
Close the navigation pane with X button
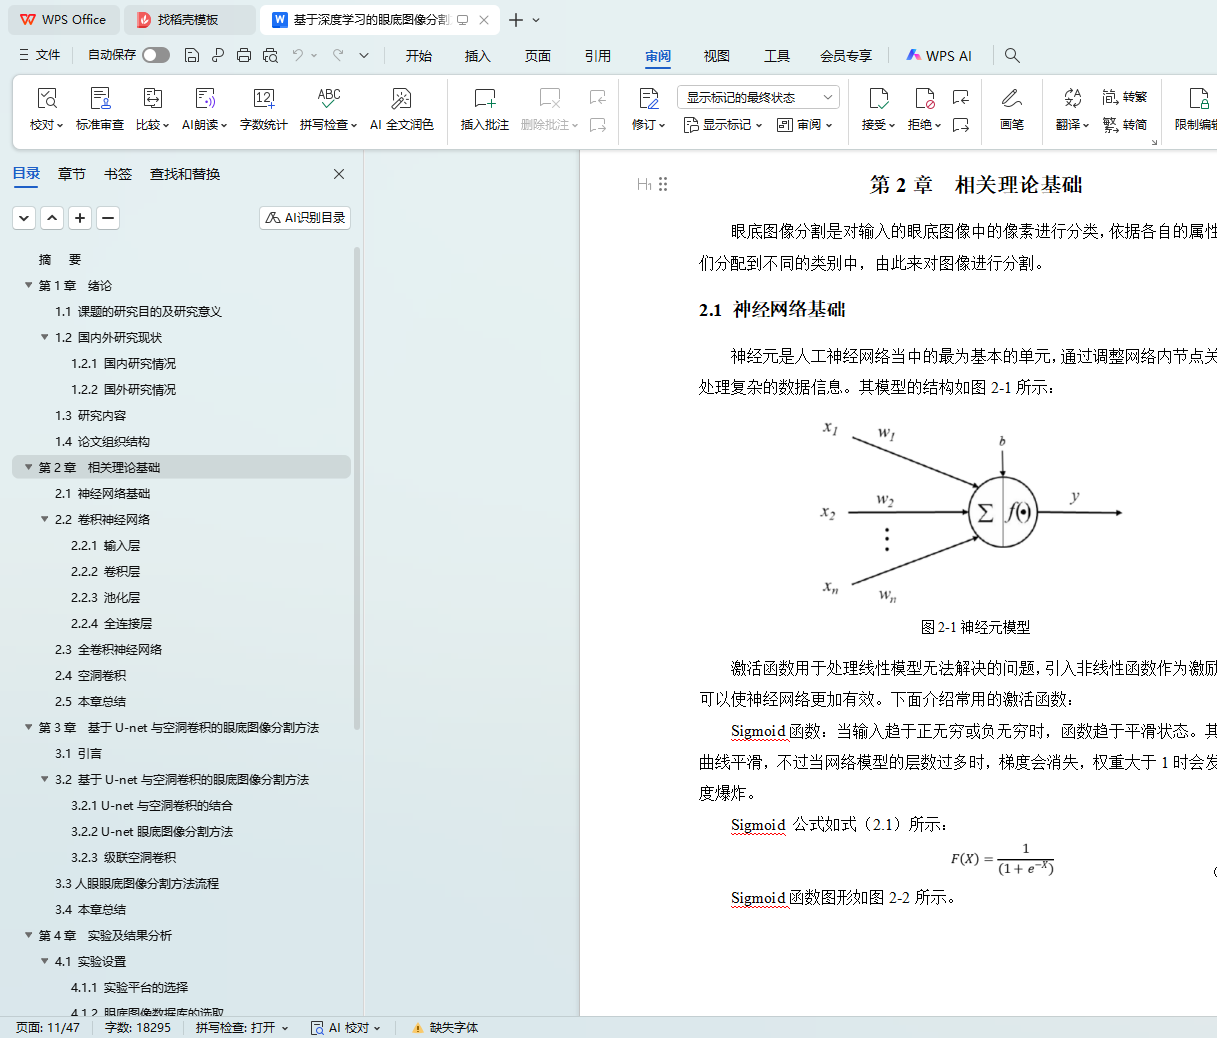point(339,174)
